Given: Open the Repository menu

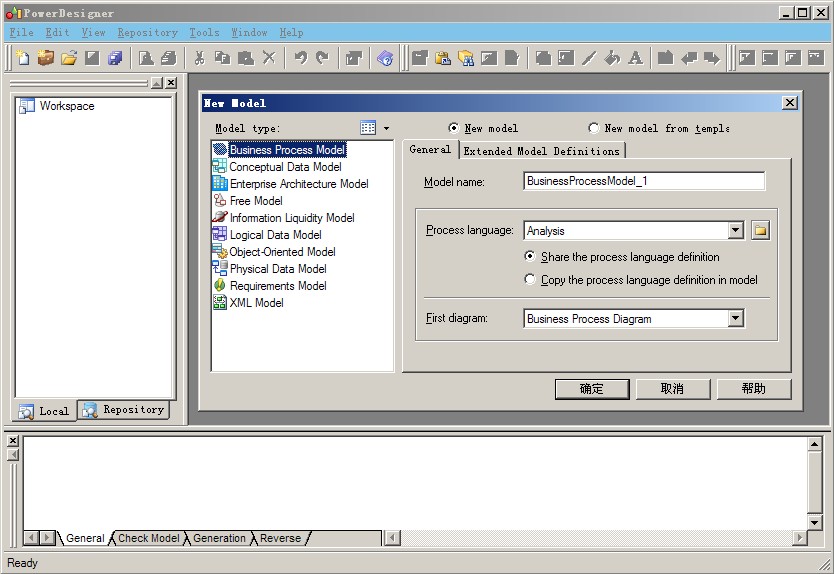Looking at the screenshot, I should tap(147, 32).
